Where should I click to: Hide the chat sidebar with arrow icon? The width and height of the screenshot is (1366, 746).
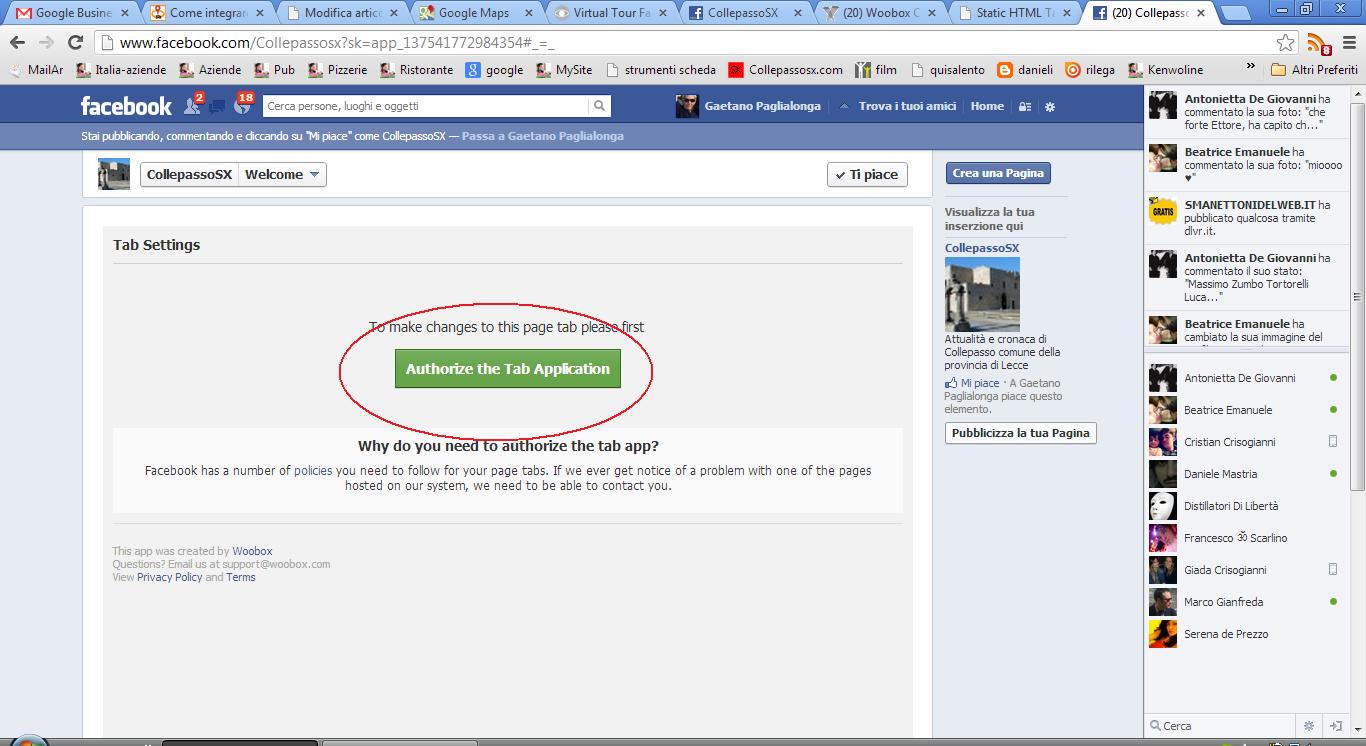point(1335,726)
